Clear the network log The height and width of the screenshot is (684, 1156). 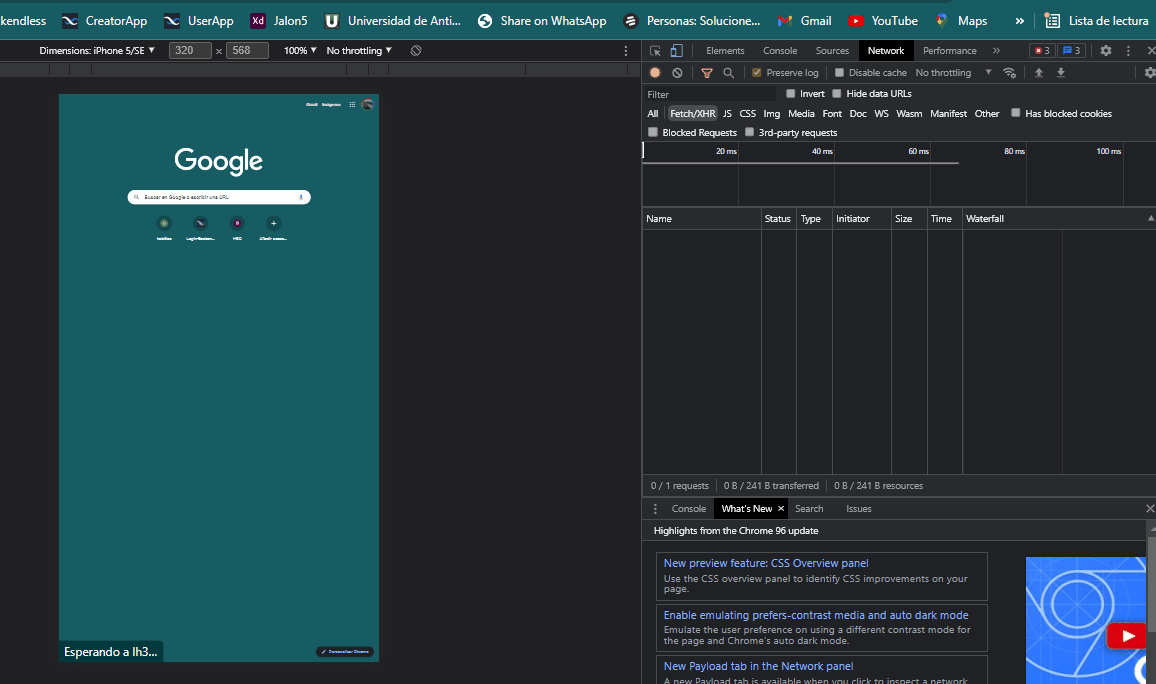677,72
